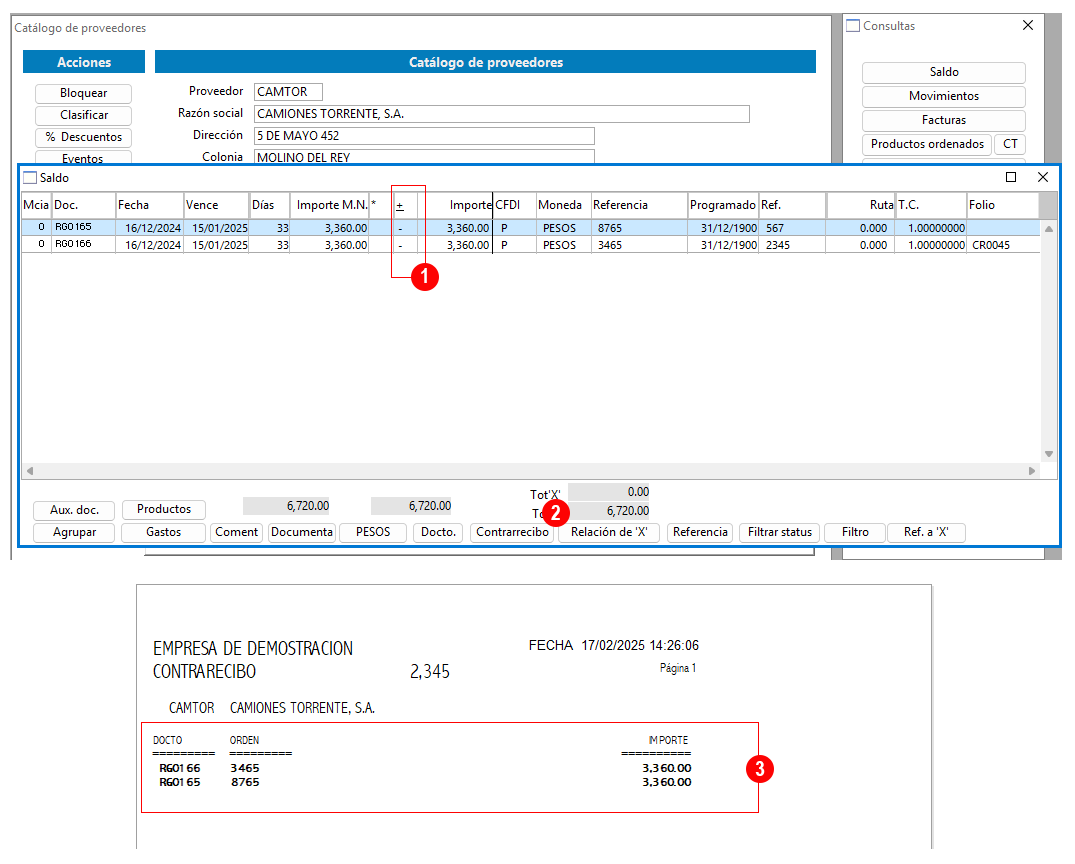Generate a Contrarrecibo
Image resolution: width=1075 pixels, height=864 pixels.
[512, 533]
